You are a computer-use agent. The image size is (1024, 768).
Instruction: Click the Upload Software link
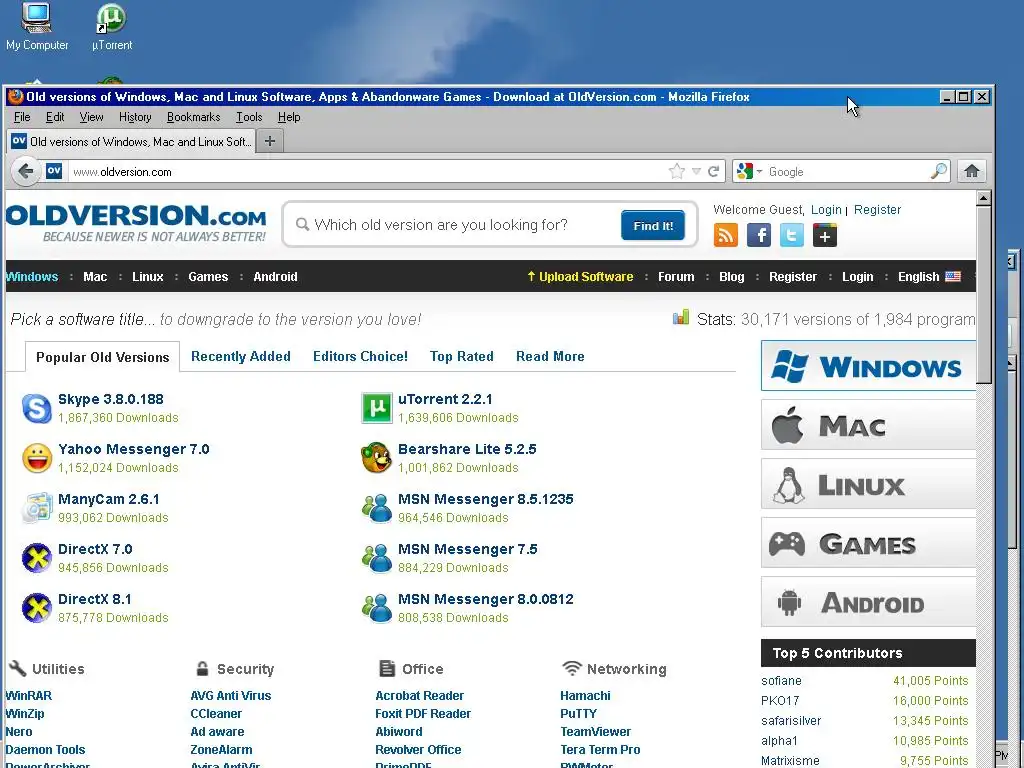pyautogui.click(x=580, y=276)
